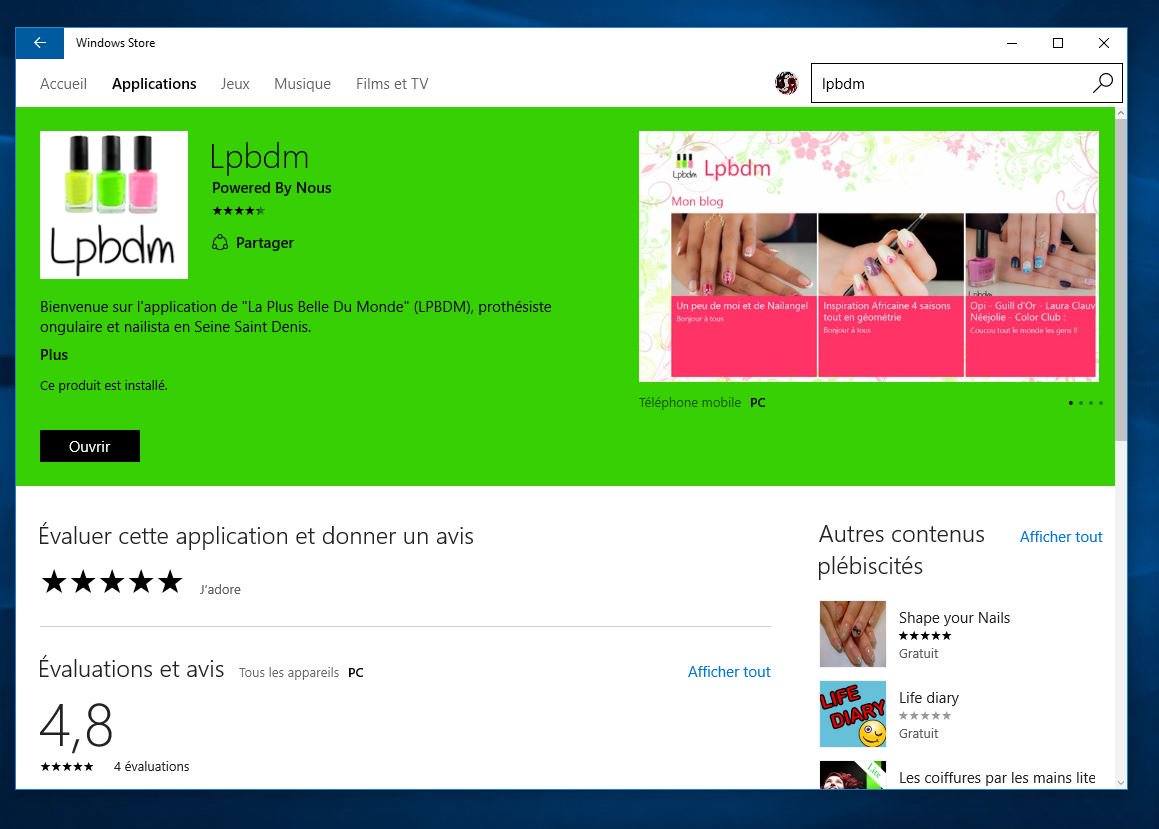Screen dimensions: 1159x829
Task: Open Les coiffures par les mains icon
Action: pyautogui.click(x=852, y=774)
